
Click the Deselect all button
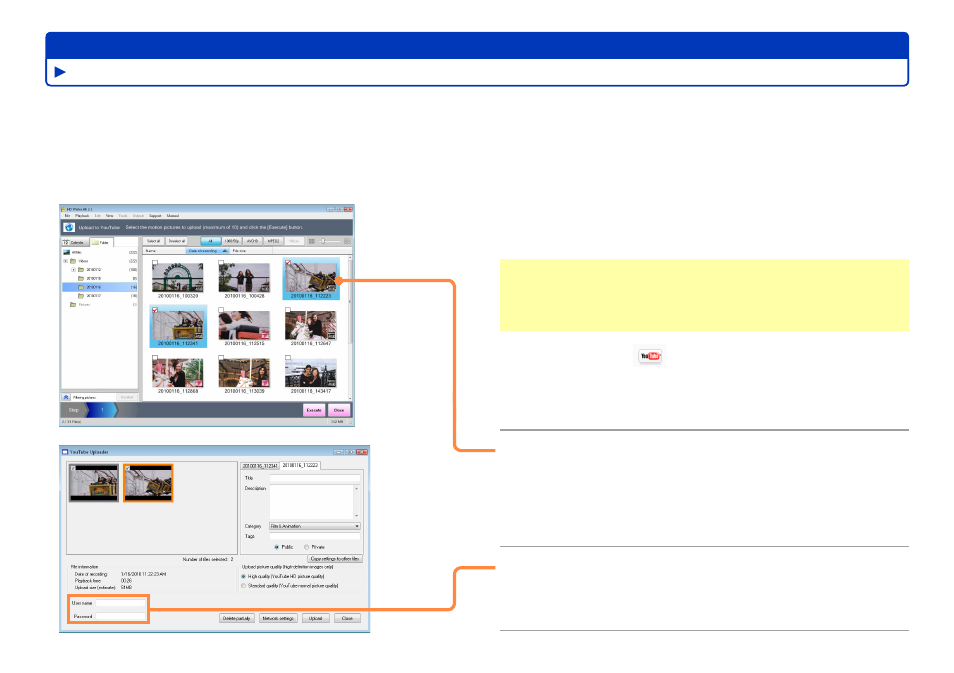[176, 242]
